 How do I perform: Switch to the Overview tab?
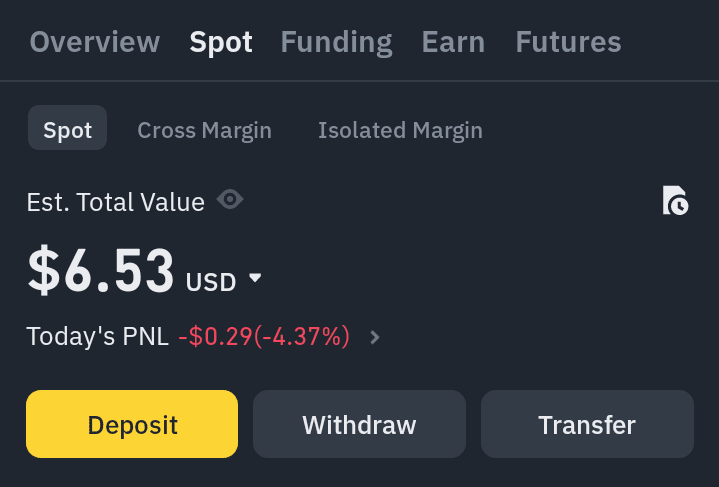pyautogui.click(x=95, y=42)
